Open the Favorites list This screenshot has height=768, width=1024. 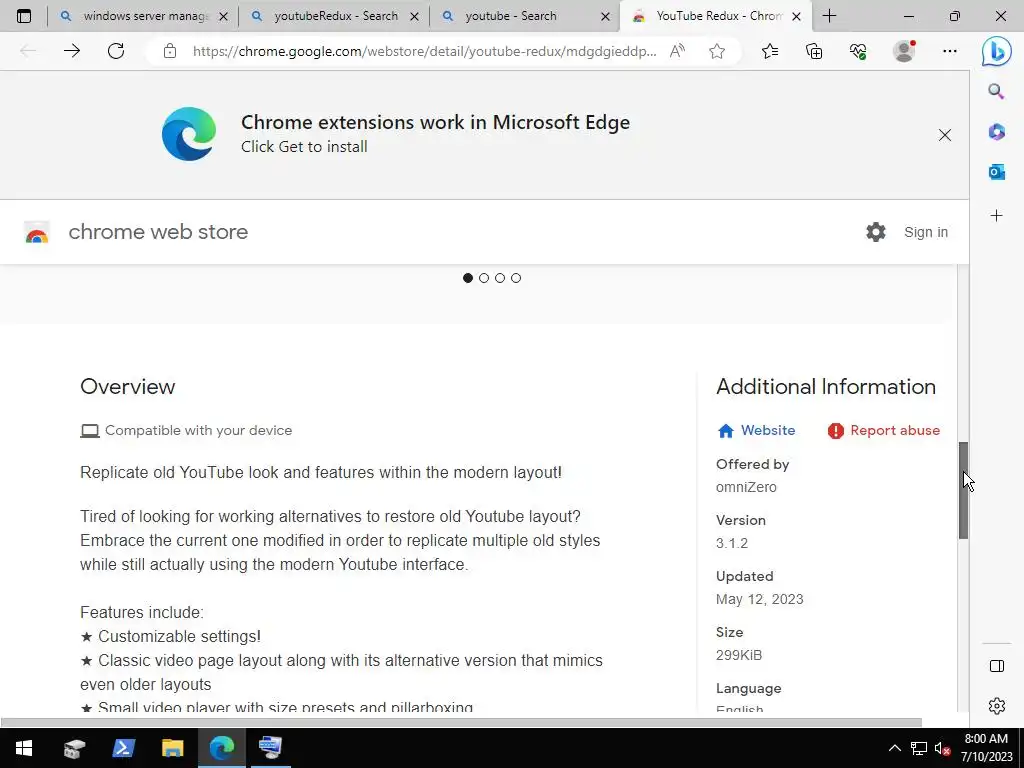click(770, 51)
